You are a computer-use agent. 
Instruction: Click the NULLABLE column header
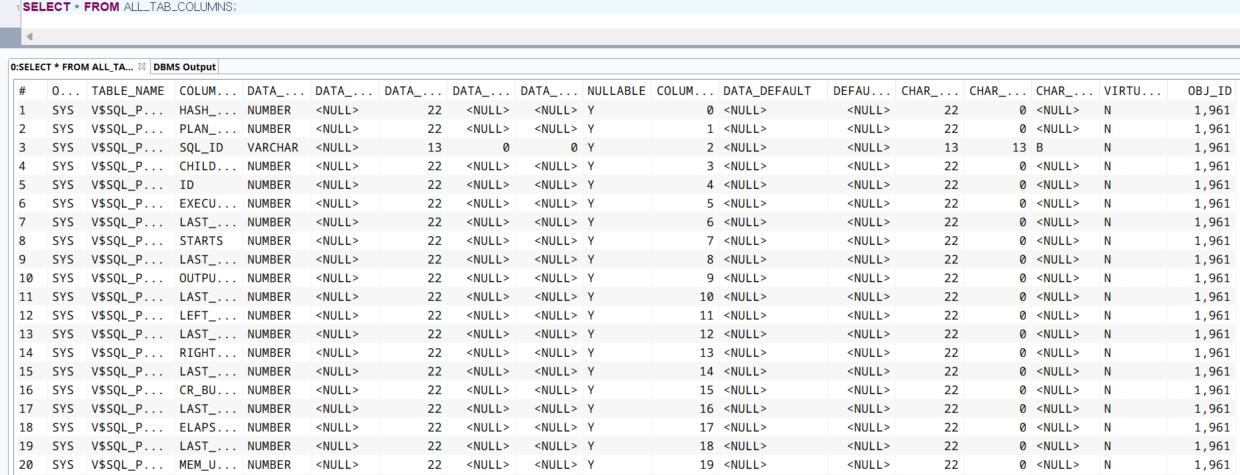coord(616,91)
